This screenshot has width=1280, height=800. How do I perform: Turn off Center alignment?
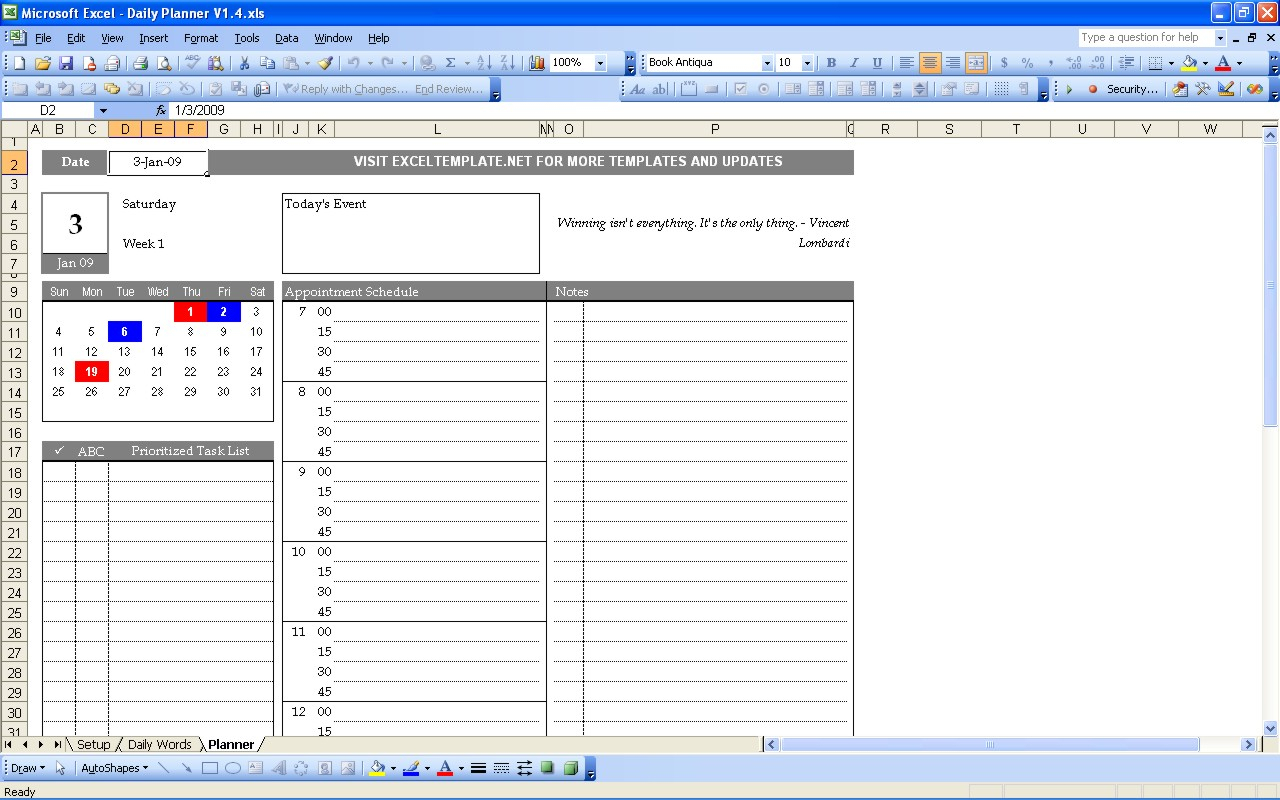click(x=930, y=63)
